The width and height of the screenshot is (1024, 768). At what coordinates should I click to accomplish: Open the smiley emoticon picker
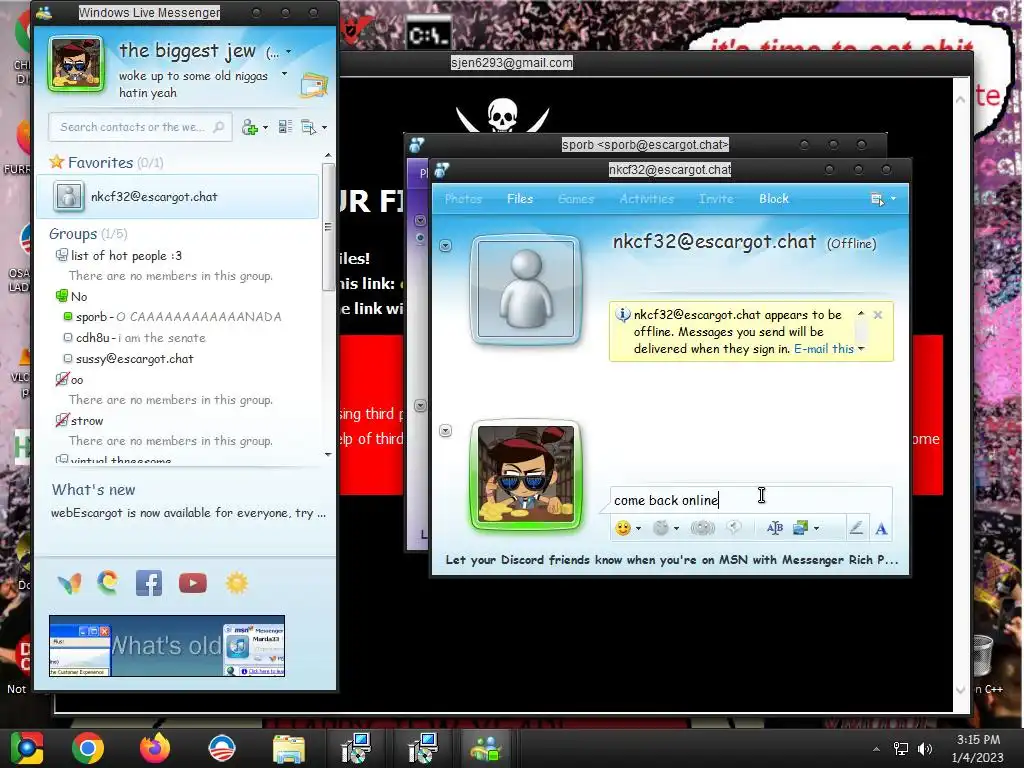tap(623, 528)
